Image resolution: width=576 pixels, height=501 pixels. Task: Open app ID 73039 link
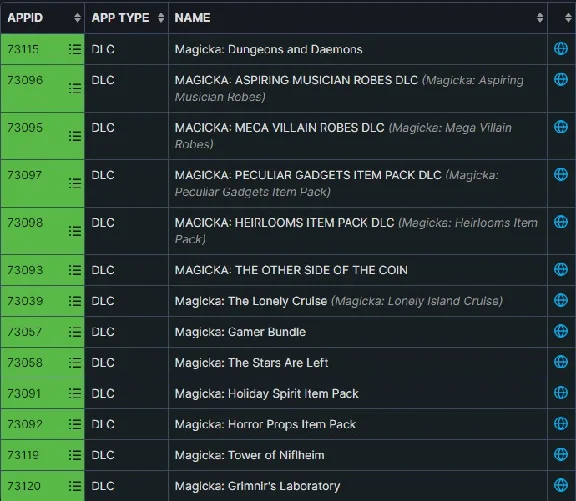[25, 301]
